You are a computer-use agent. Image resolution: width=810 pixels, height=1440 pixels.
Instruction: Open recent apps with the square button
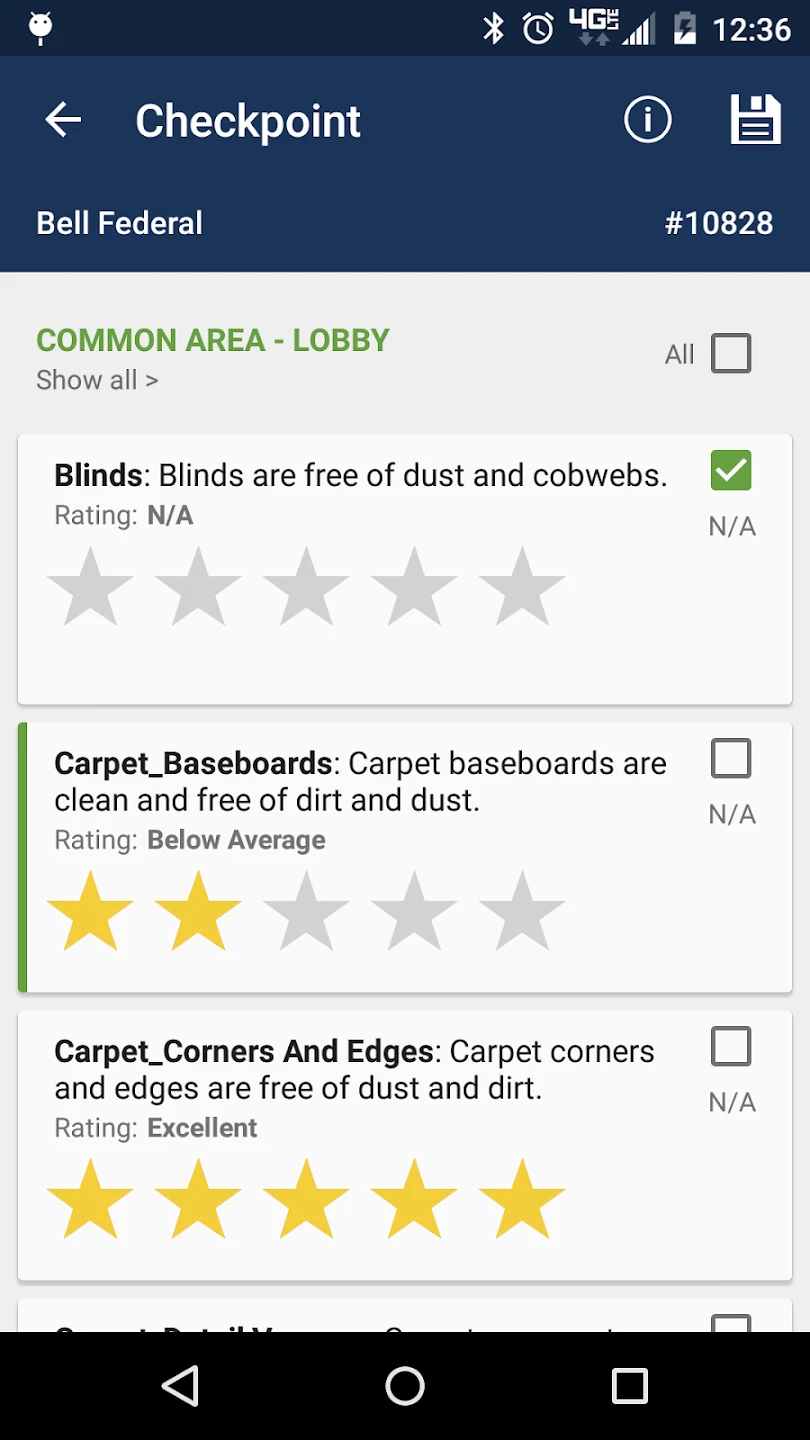pos(630,1386)
